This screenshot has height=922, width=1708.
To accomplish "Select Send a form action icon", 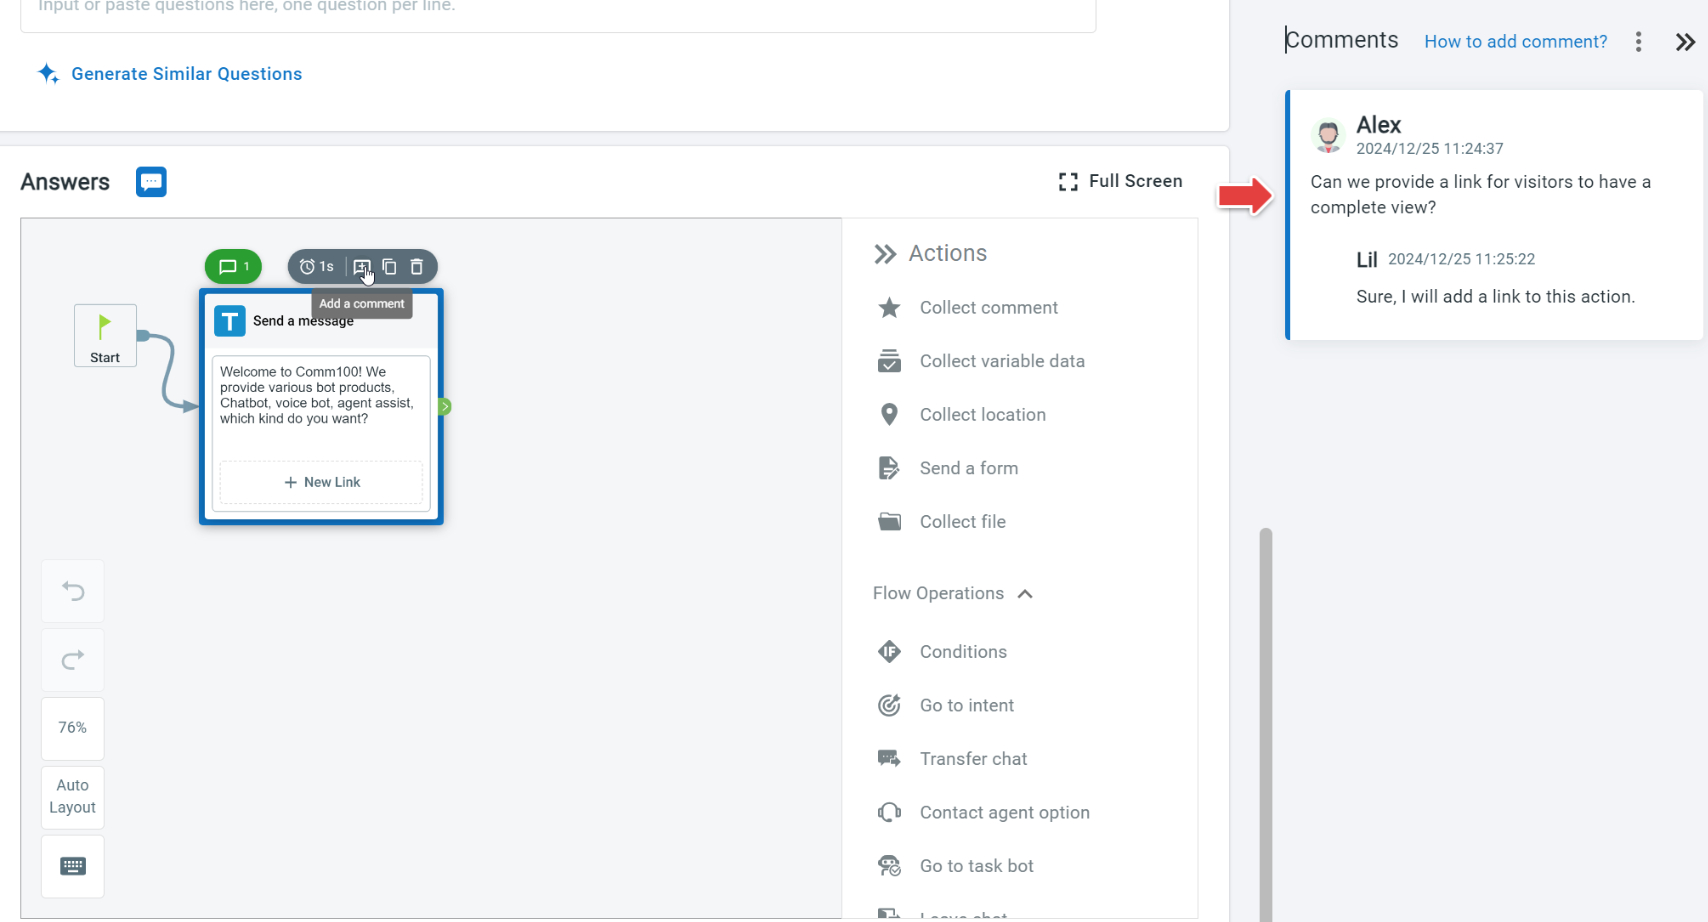I will tap(889, 468).
